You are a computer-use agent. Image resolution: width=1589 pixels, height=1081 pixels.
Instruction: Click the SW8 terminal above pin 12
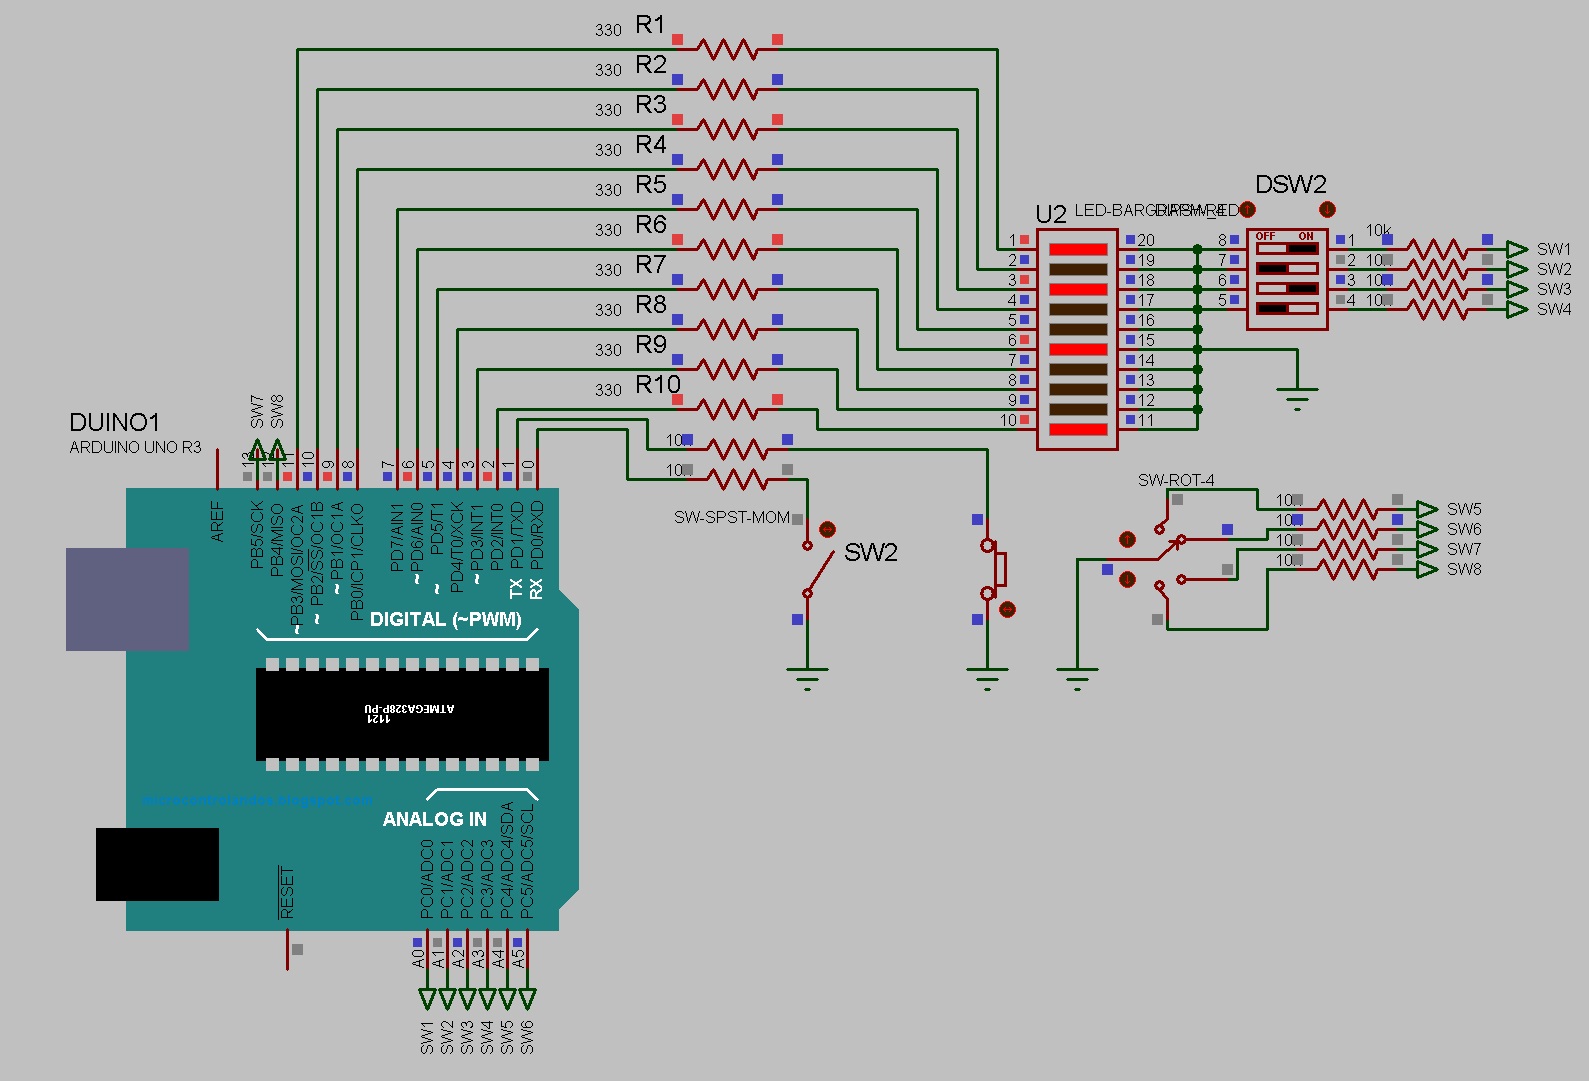tap(277, 449)
